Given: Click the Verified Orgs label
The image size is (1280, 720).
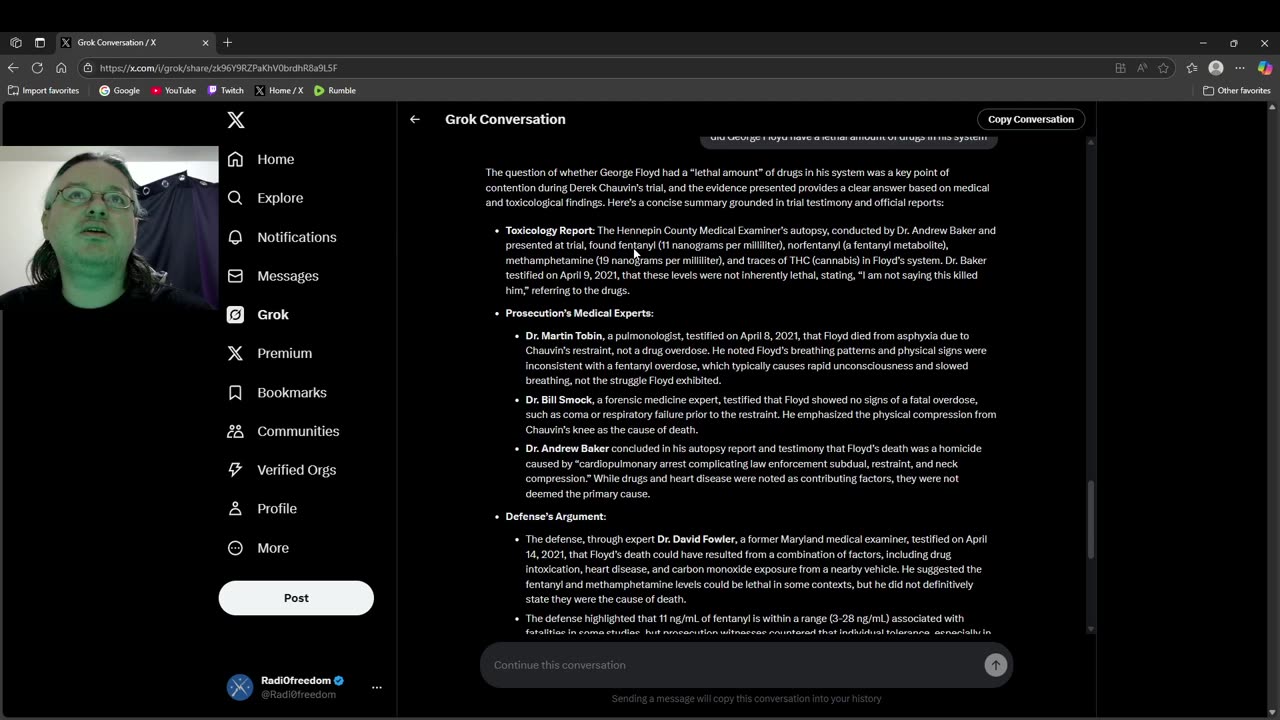Looking at the screenshot, I should (x=297, y=470).
